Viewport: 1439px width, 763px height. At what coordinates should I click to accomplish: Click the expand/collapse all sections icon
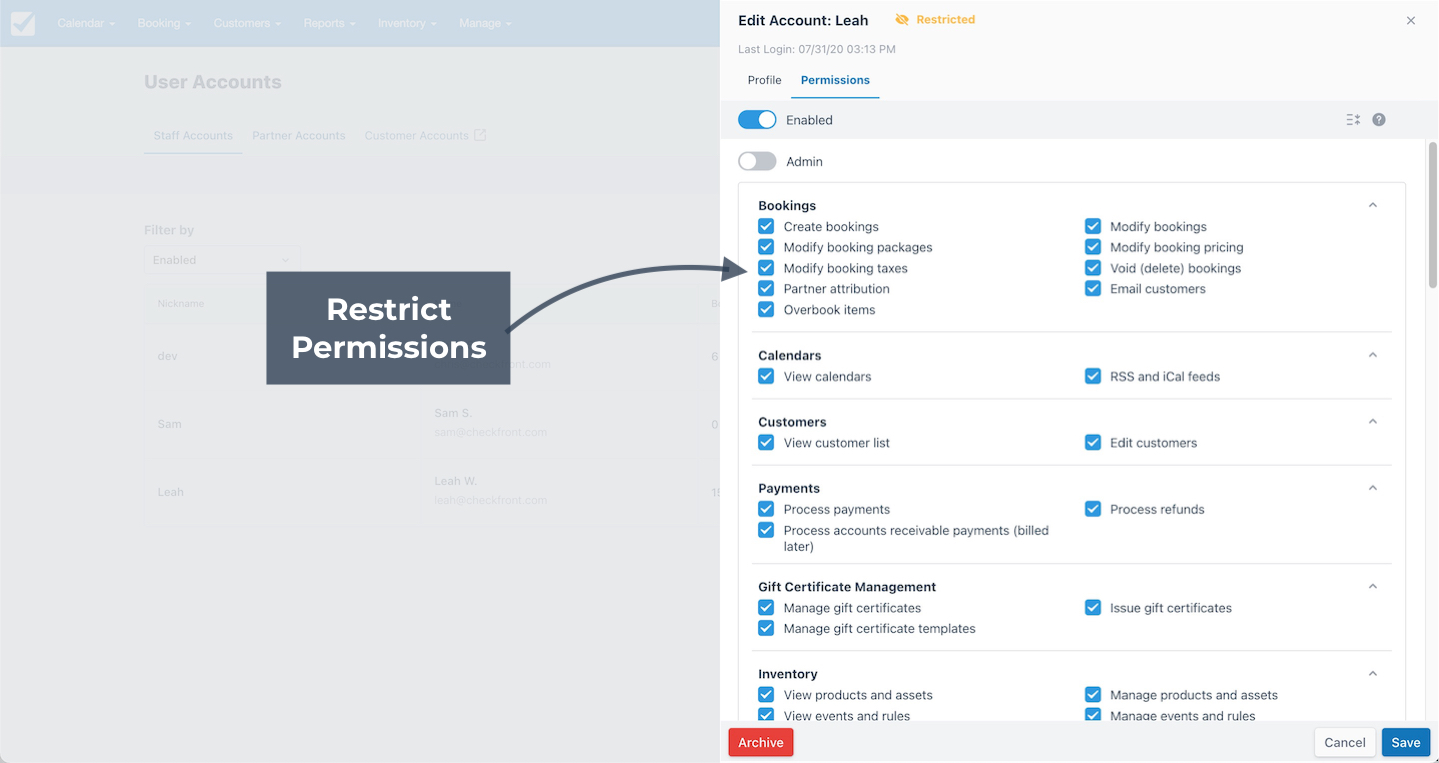pos(1353,120)
